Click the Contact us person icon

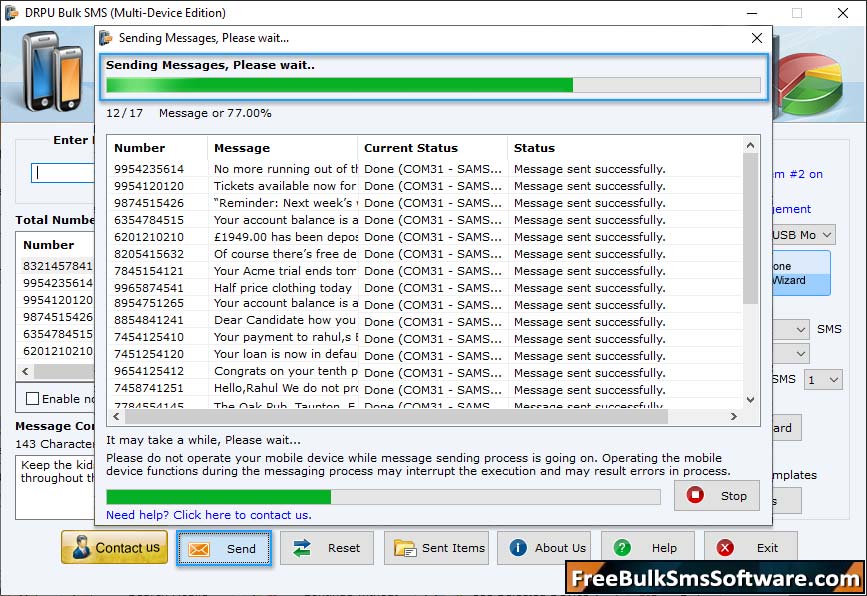pyautogui.click(x=81, y=547)
